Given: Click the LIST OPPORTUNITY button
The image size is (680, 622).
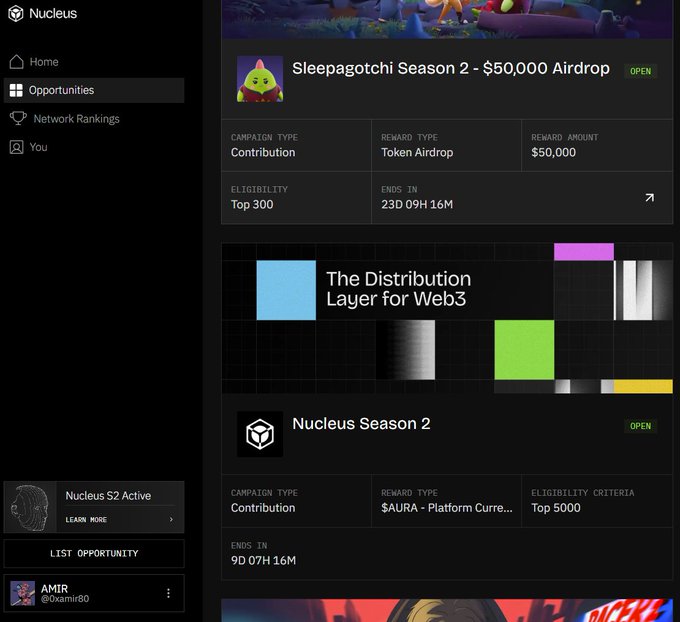Looking at the screenshot, I should click(94, 553).
